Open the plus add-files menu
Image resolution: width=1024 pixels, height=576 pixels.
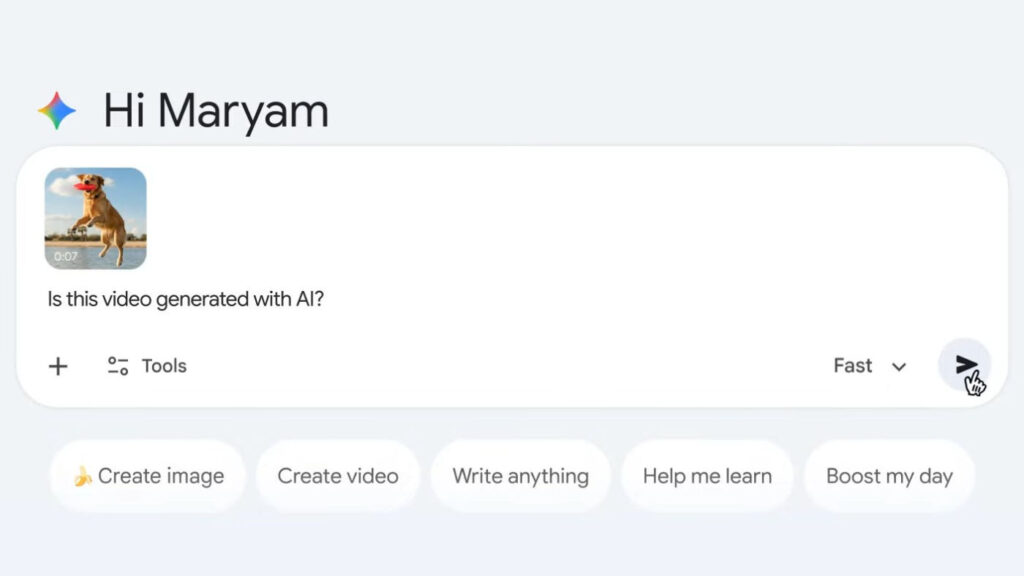58,366
